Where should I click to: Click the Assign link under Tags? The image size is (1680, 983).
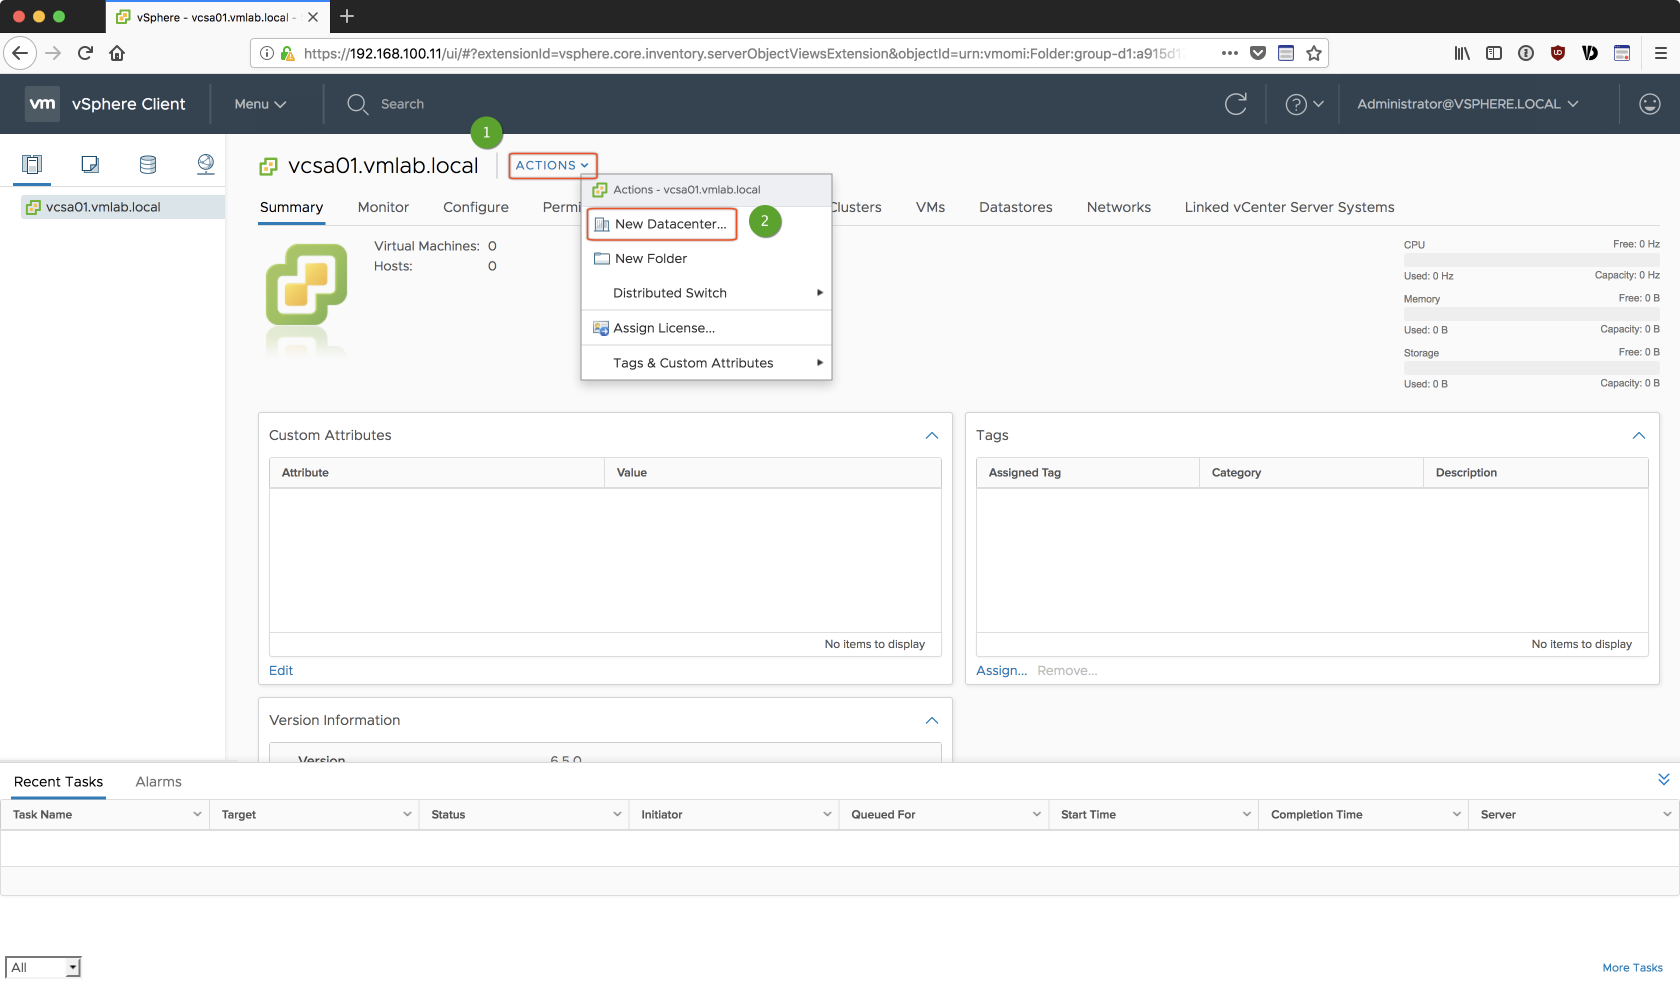pos(1001,671)
